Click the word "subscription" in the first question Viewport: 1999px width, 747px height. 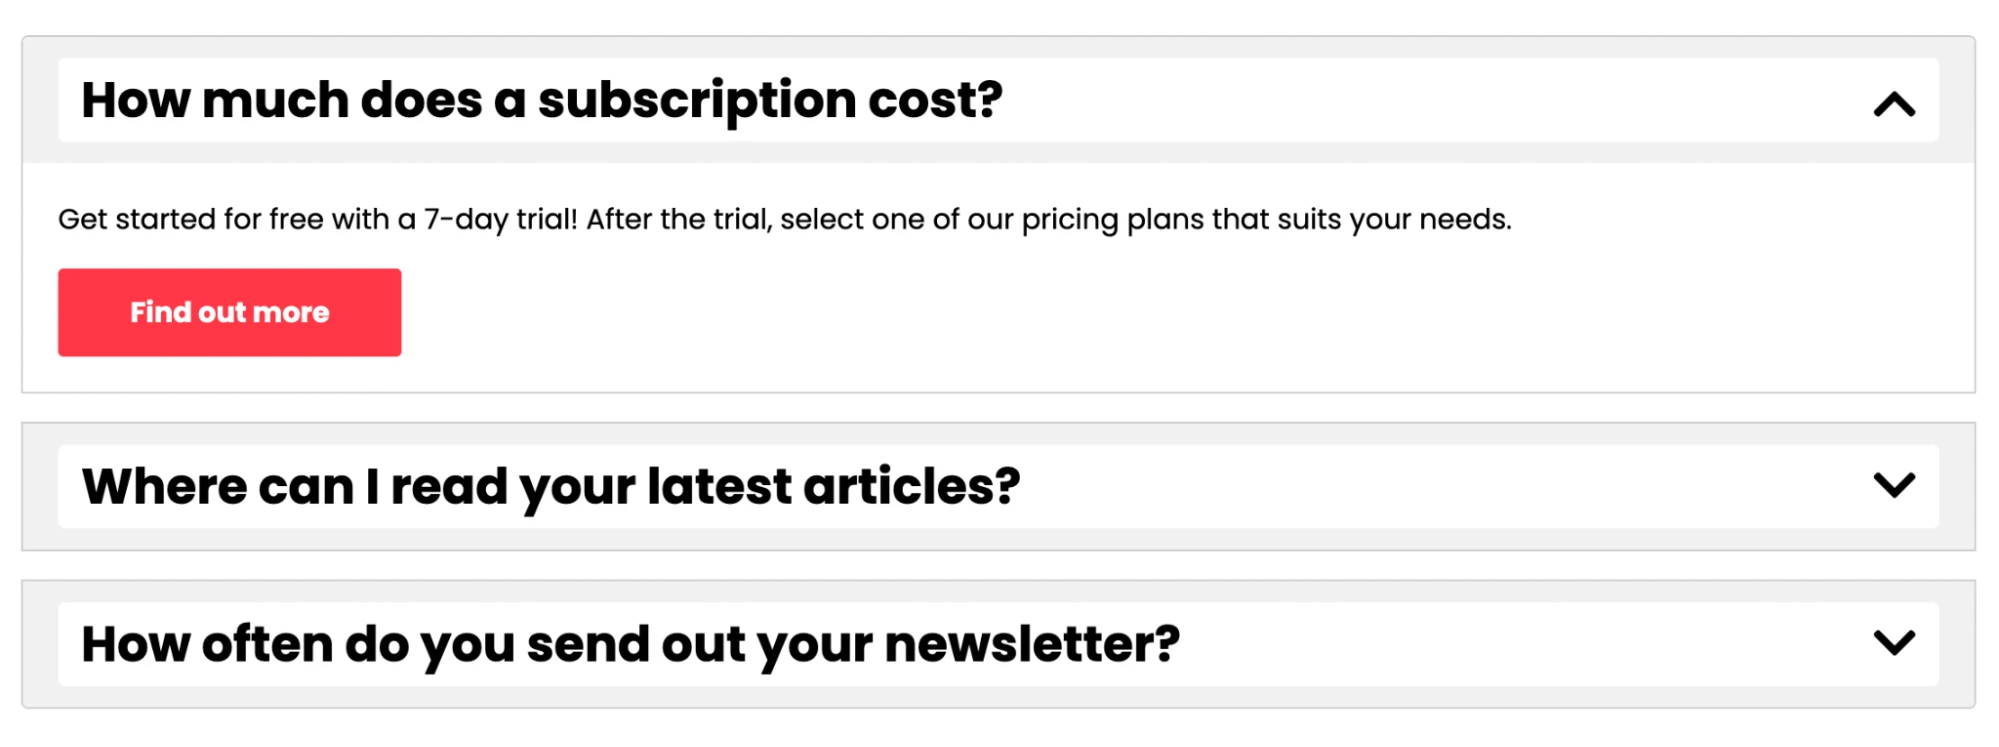[697, 101]
